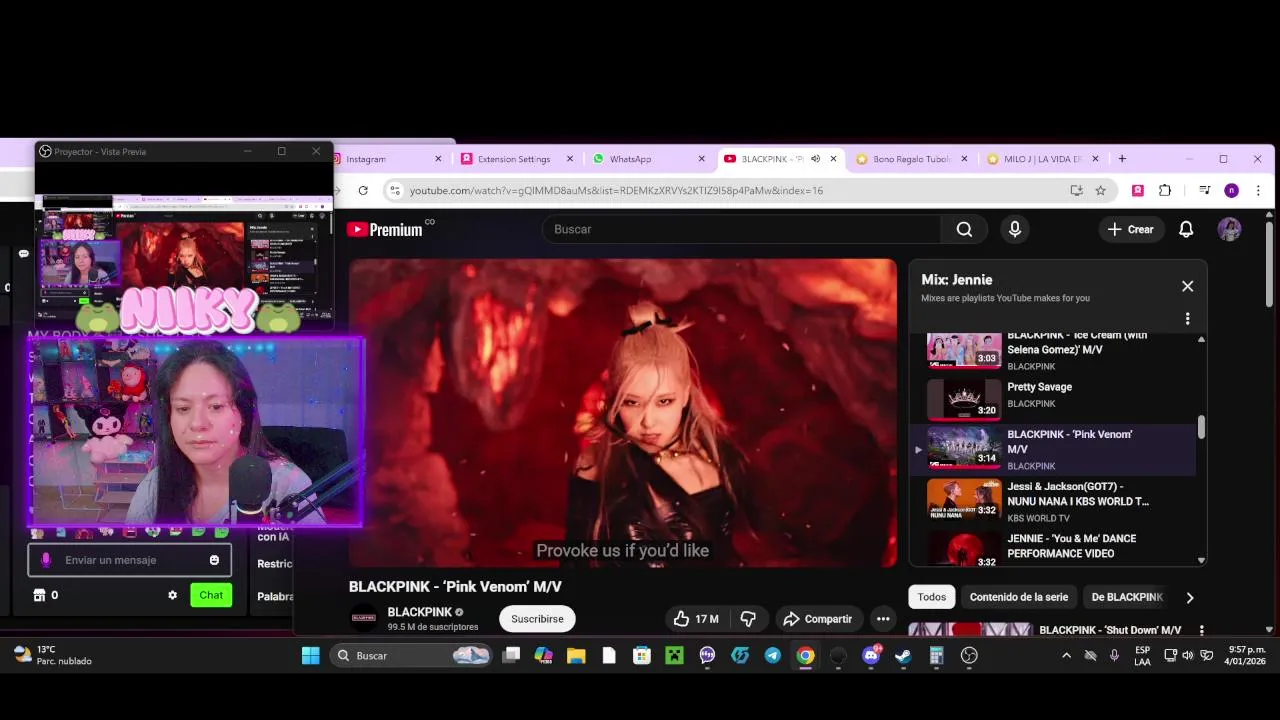Click the Compartir share button
The height and width of the screenshot is (720, 1280).
pos(818,619)
